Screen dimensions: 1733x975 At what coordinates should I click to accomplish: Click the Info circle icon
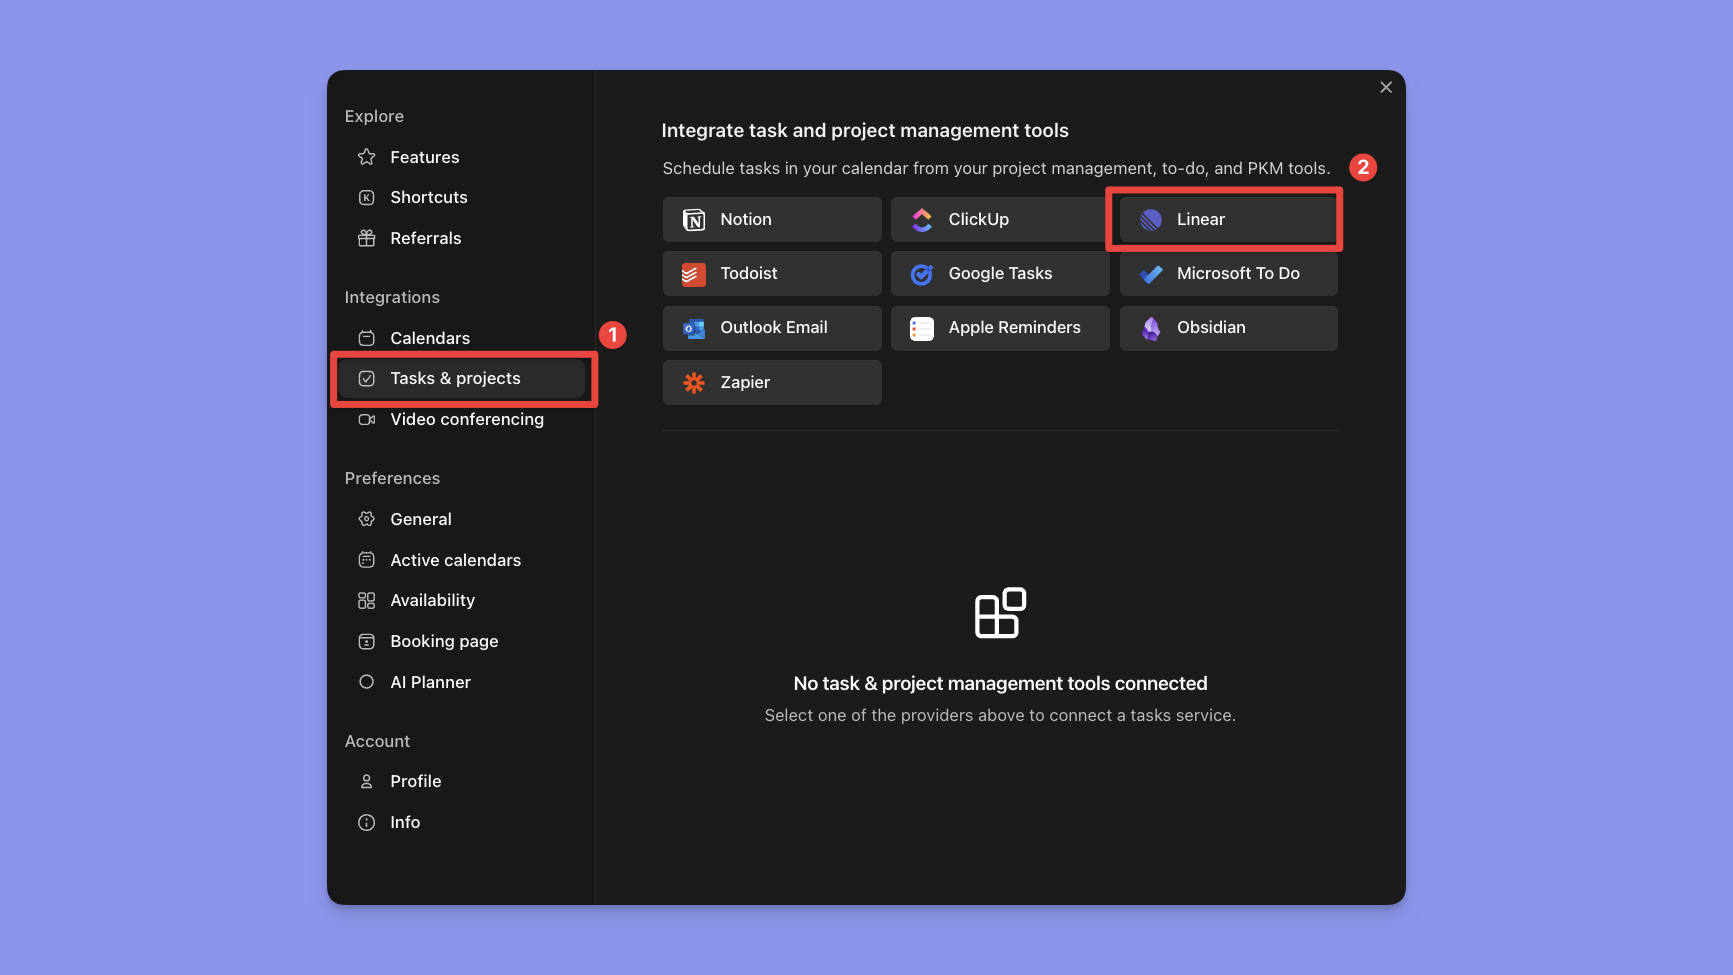[x=367, y=823]
